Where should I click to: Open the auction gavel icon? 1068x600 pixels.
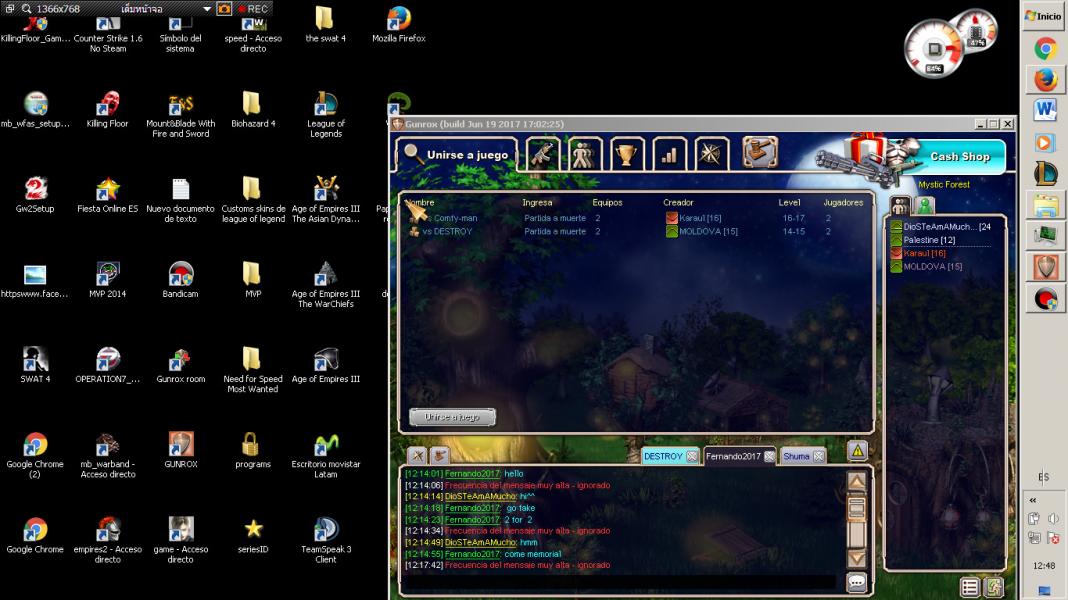pyautogui.click(x=760, y=153)
